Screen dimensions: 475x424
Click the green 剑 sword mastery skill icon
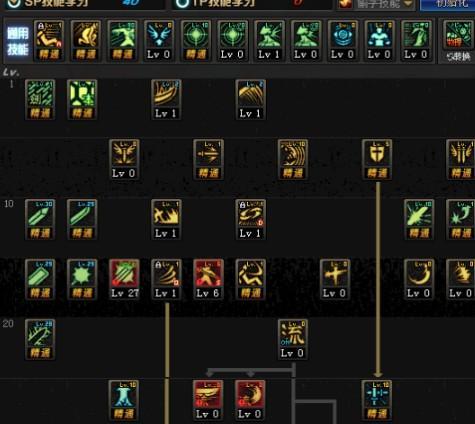[x=40, y=99]
